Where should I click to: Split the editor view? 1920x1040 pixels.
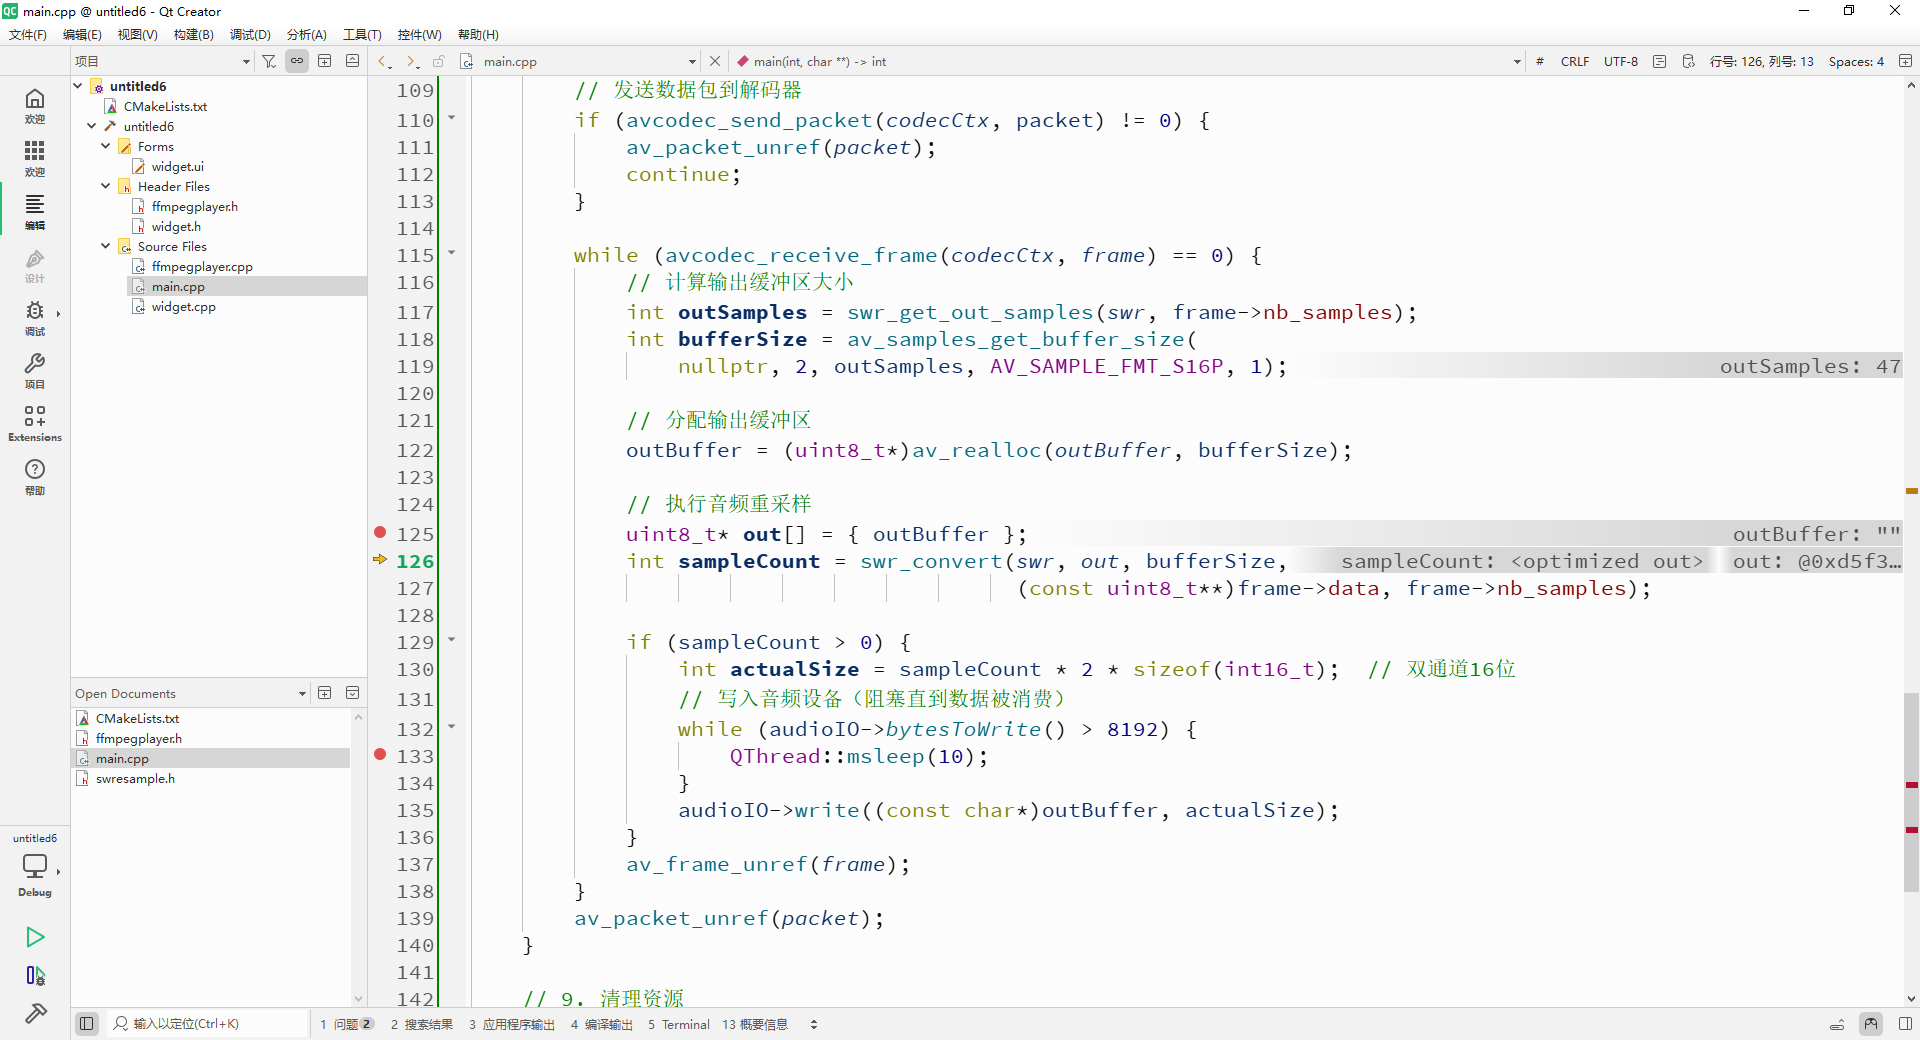click(1905, 61)
